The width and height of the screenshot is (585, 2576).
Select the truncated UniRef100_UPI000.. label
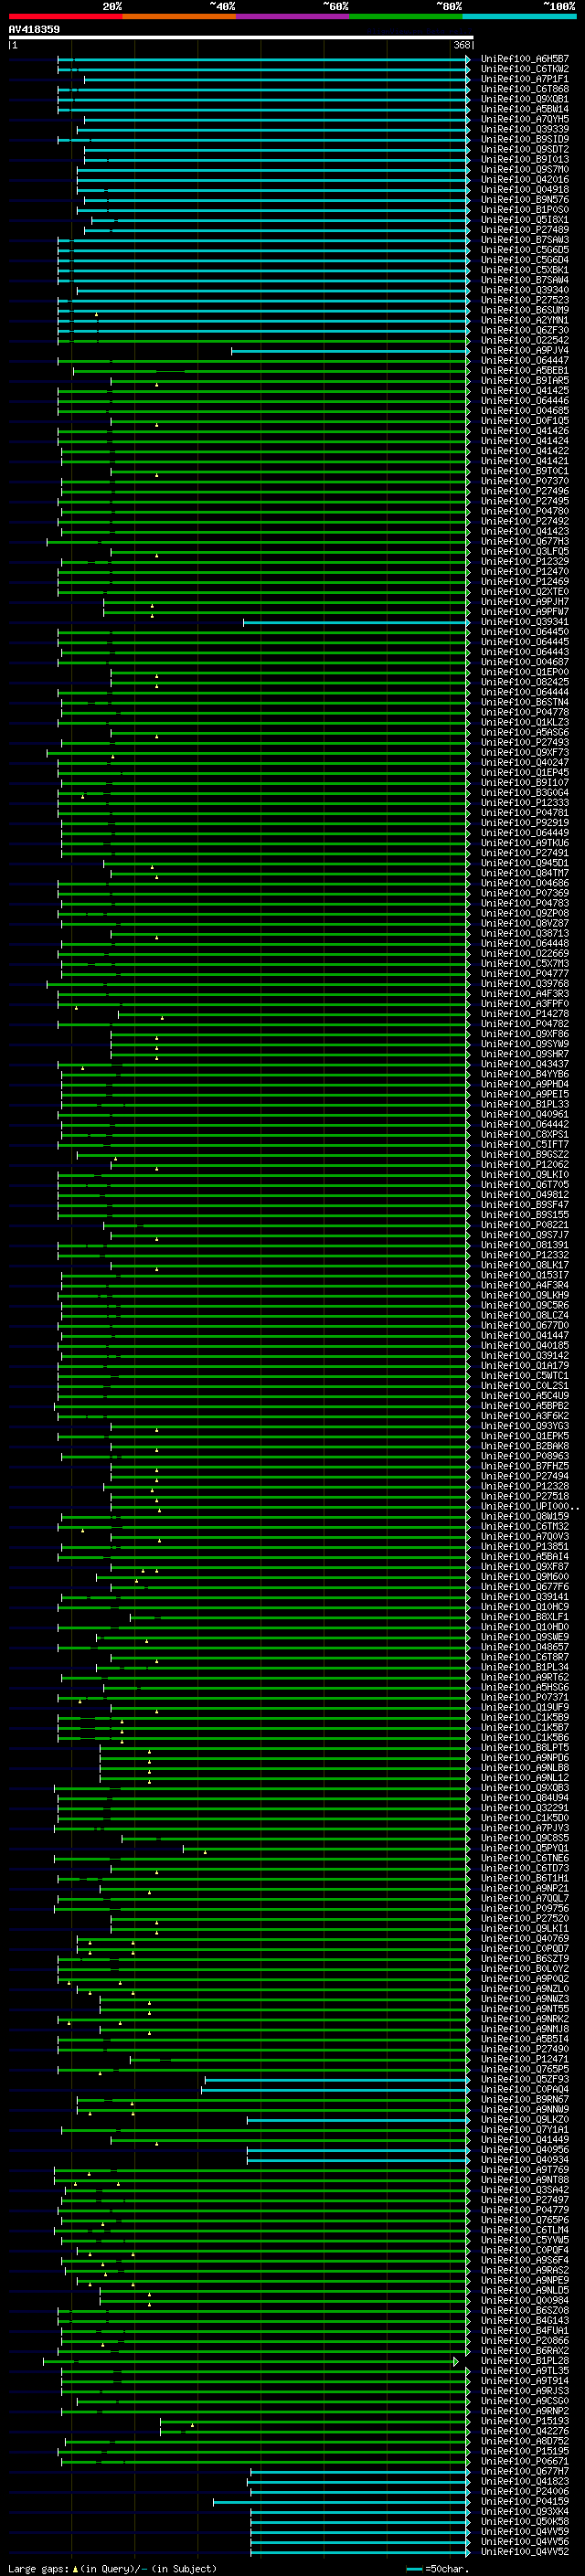pyautogui.click(x=530, y=1506)
